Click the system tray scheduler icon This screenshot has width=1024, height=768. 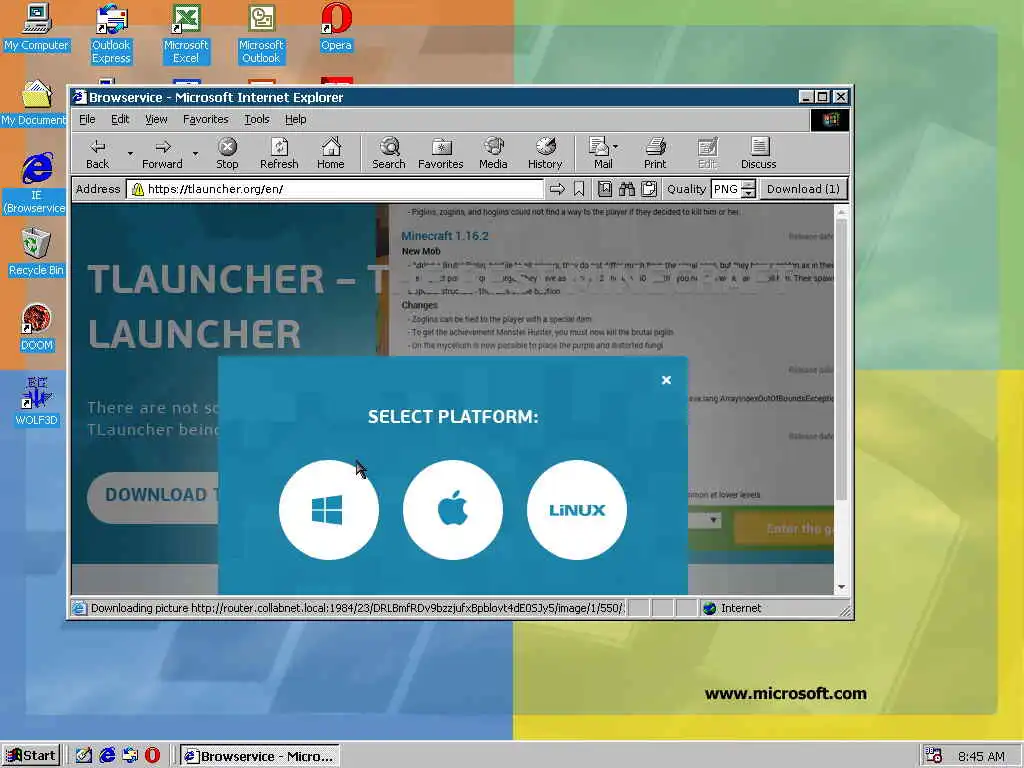point(933,756)
